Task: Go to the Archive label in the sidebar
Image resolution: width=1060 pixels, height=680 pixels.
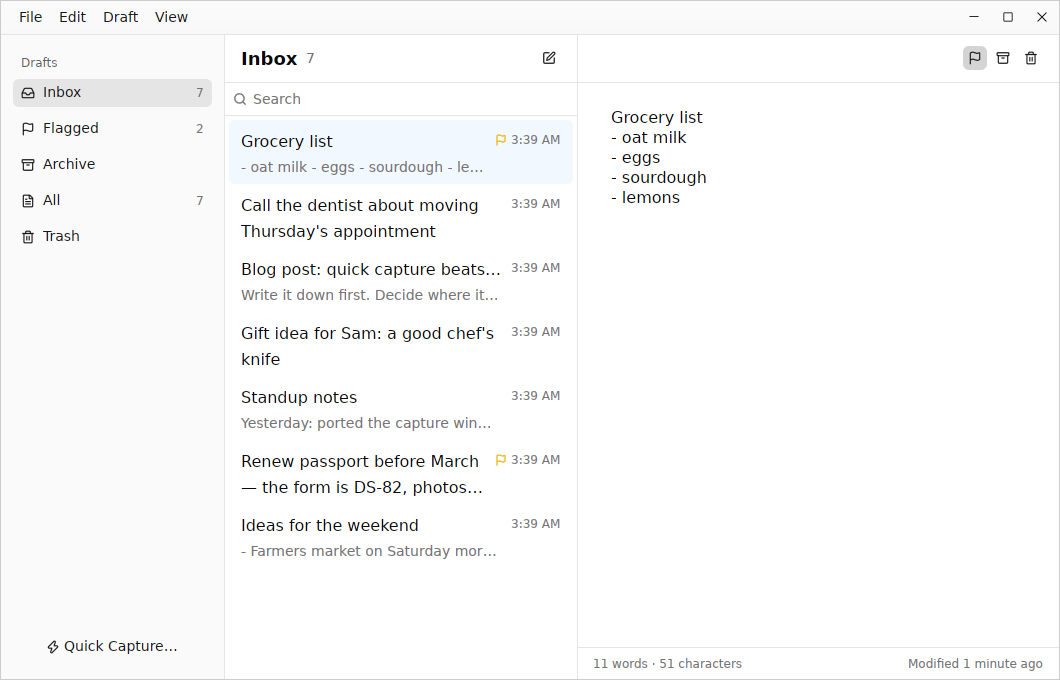Action: point(69,164)
